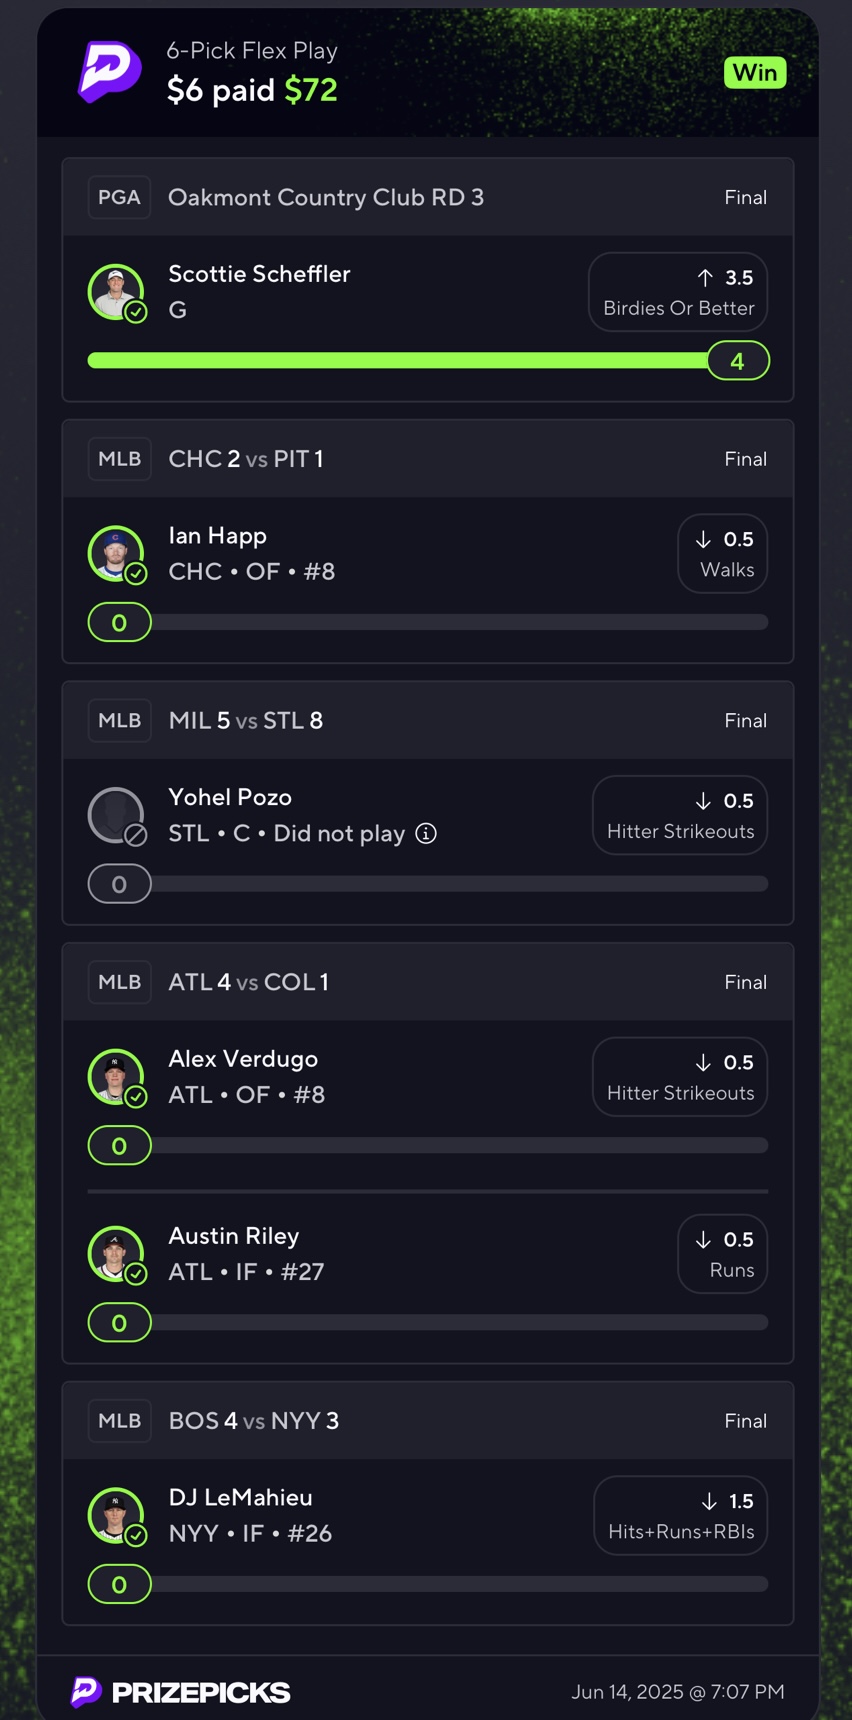
Task: Select DJ LeMahieu's player avatar
Action: point(117,1516)
